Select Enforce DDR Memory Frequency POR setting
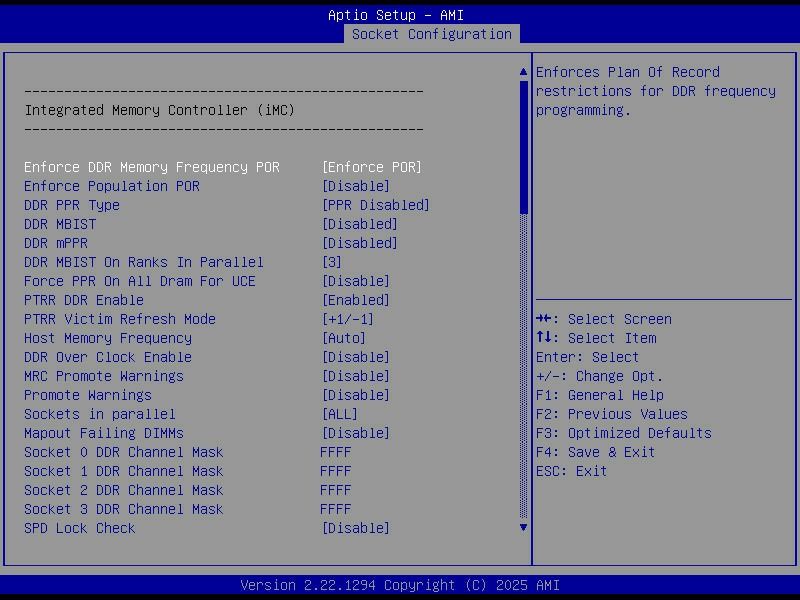Screen dimensions: 800x600 pyautogui.click(x=152, y=167)
